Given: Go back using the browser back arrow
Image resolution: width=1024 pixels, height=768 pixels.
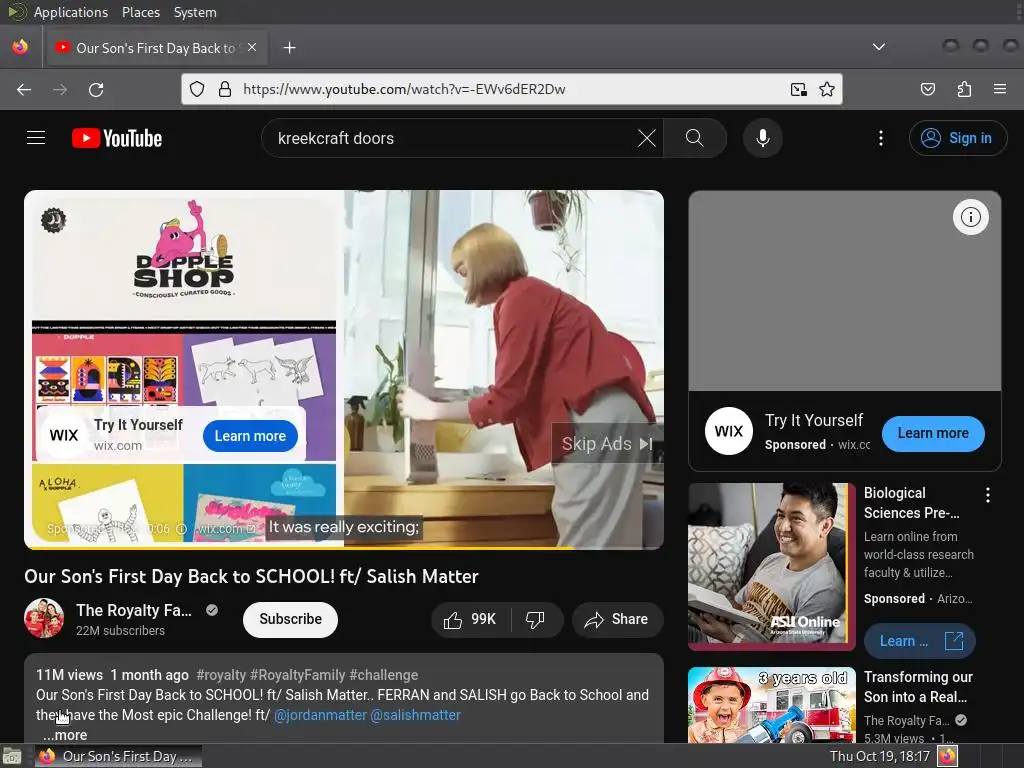Looking at the screenshot, I should (x=24, y=89).
